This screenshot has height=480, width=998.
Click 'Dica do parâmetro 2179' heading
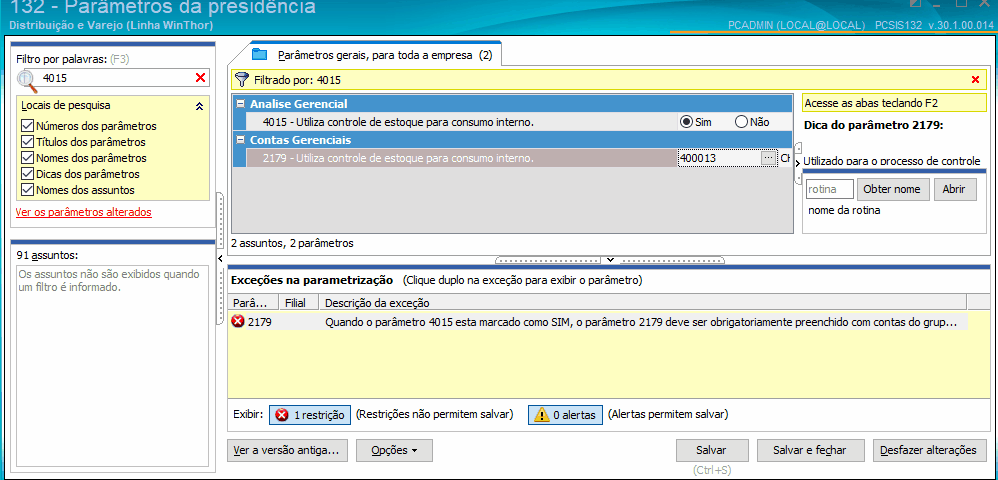point(873,125)
